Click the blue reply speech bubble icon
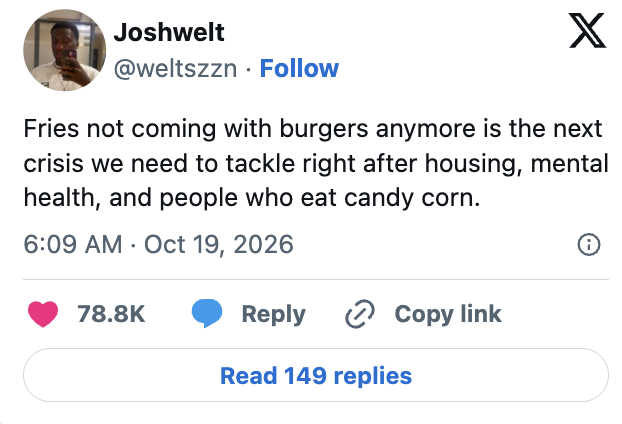The height and width of the screenshot is (424, 622). click(207, 313)
